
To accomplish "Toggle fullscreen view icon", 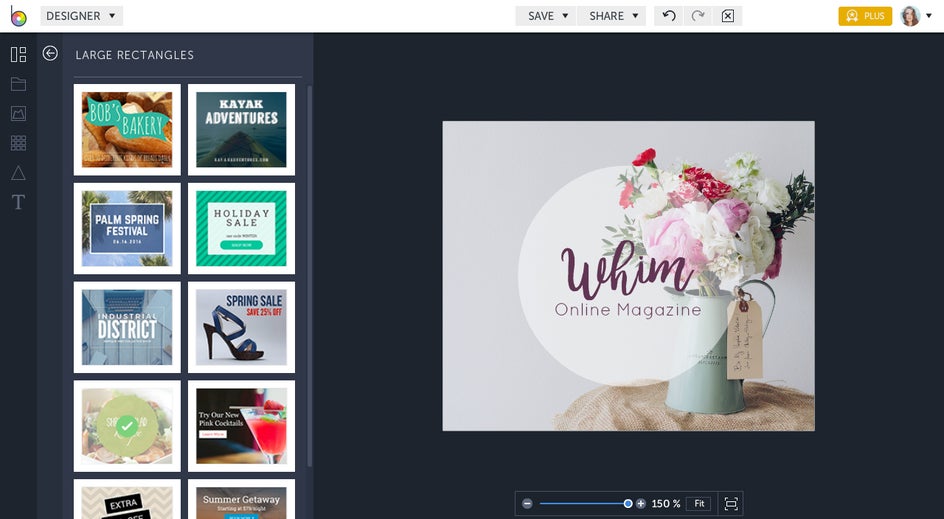I will [x=731, y=503].
